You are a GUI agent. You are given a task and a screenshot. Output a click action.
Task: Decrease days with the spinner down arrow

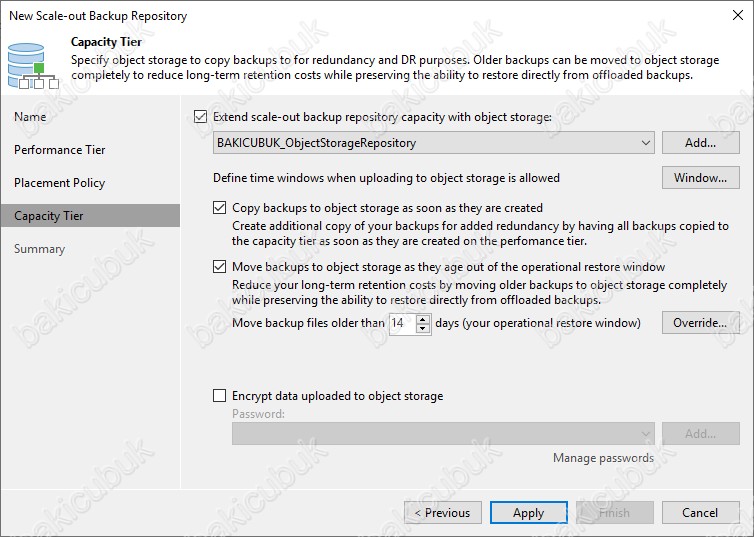pos(422,328)
